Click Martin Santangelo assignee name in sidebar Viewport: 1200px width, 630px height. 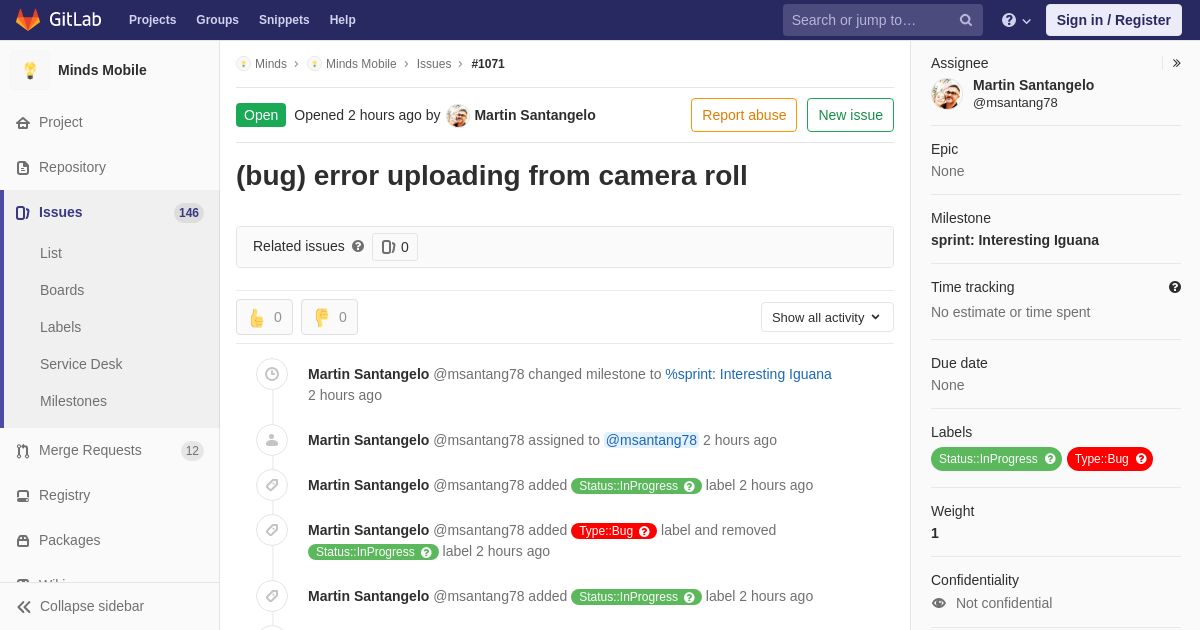pyautogui.click(x=1033, y=85)
